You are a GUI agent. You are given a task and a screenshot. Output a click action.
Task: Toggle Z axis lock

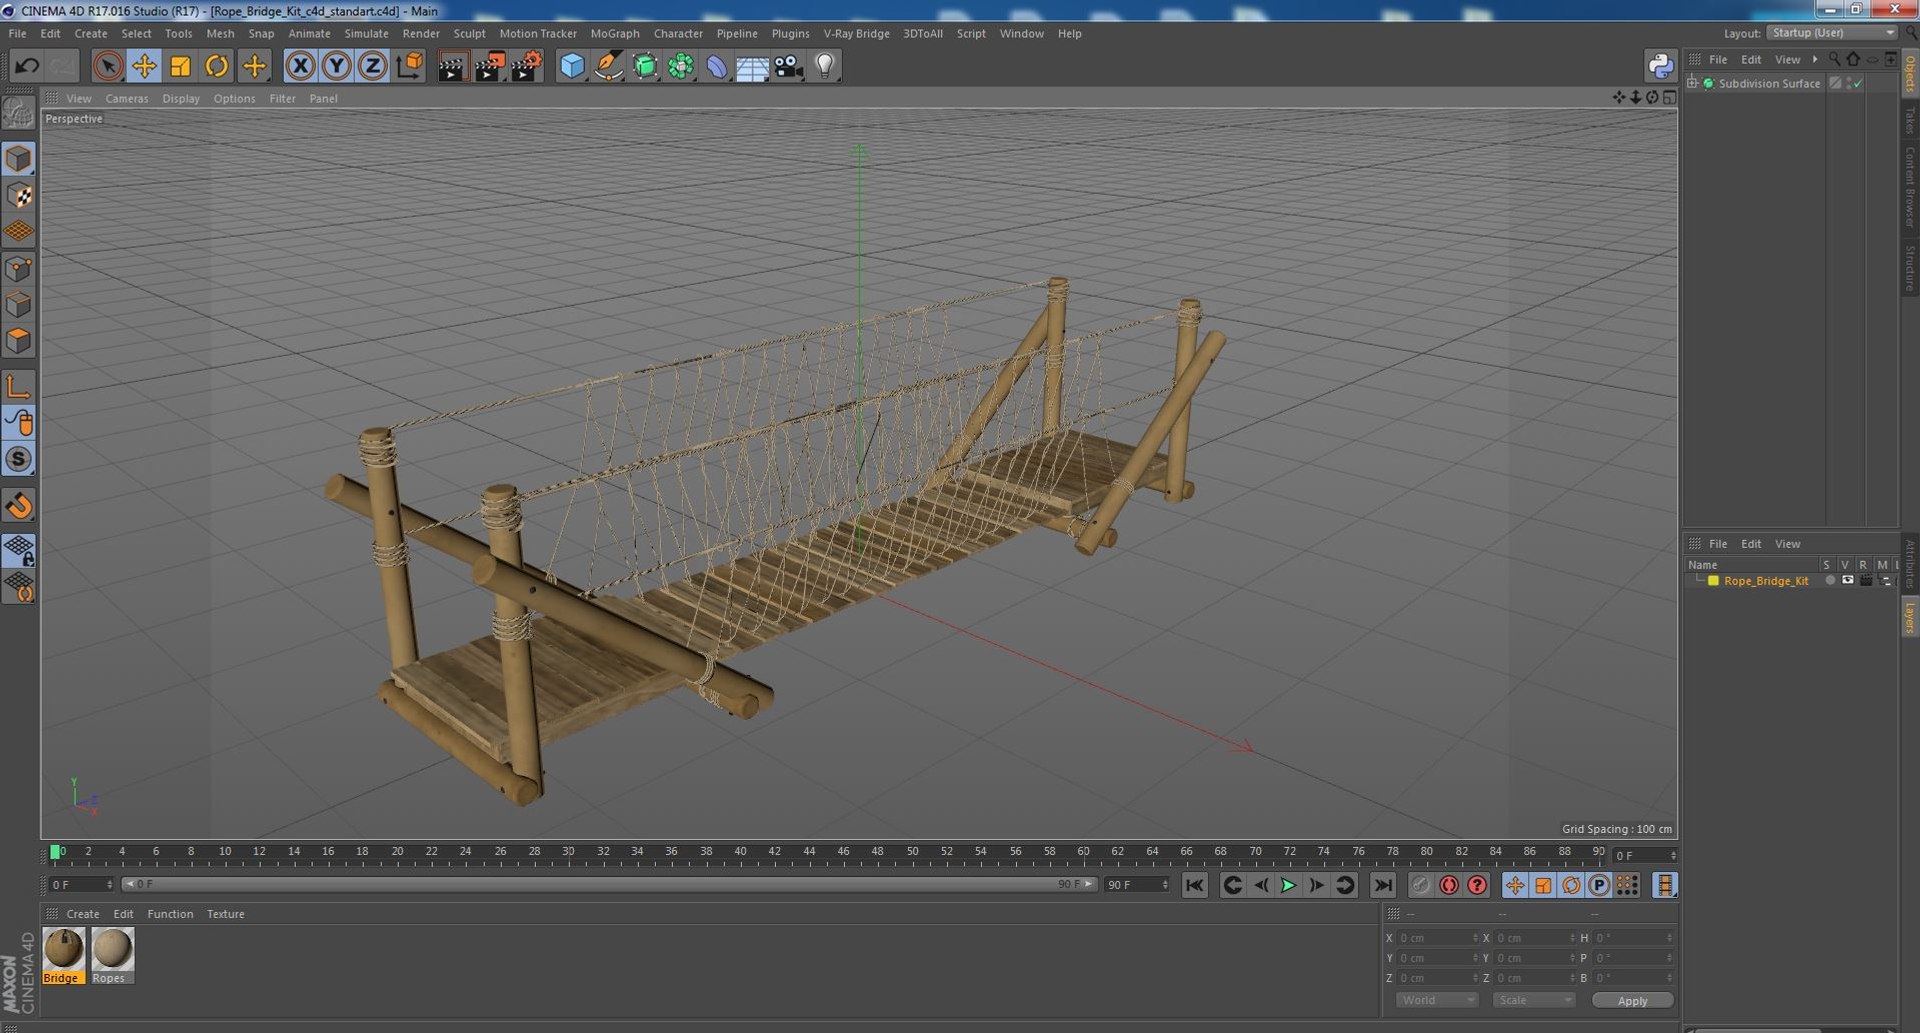[x=372, y=66]
